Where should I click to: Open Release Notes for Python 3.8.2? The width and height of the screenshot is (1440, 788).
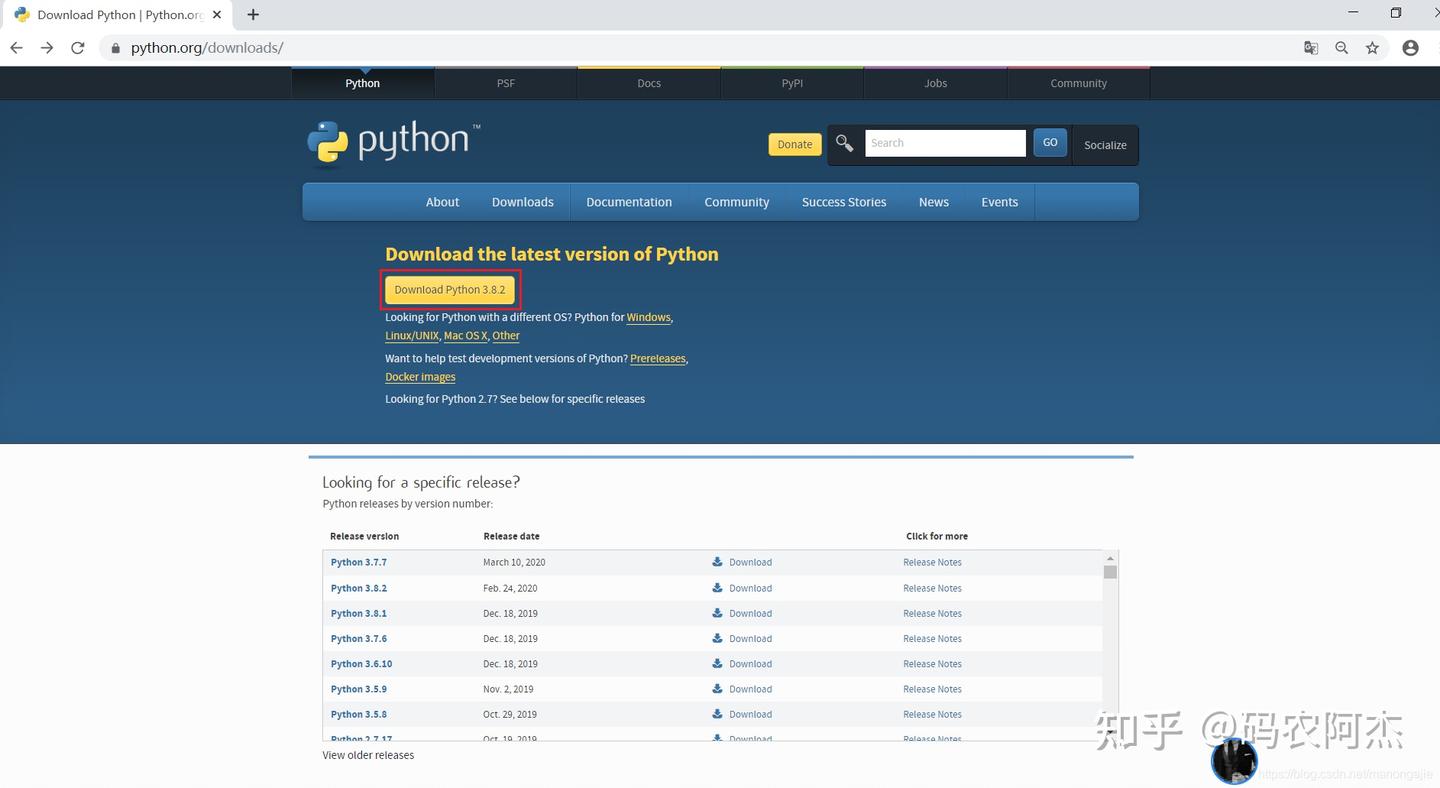[x=931, y=588]
